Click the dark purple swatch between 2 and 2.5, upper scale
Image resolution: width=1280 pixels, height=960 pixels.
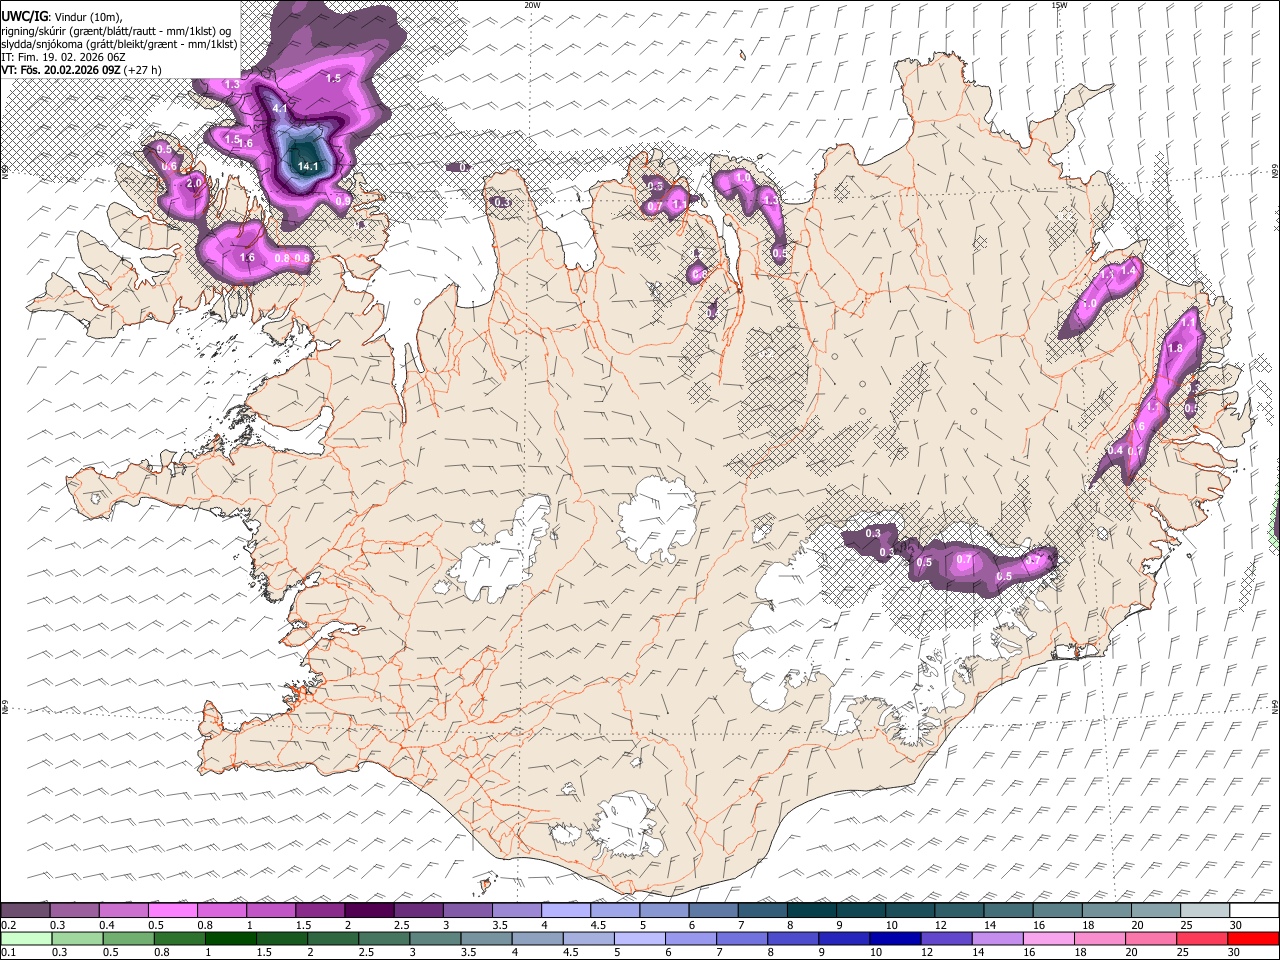[369, 911]
